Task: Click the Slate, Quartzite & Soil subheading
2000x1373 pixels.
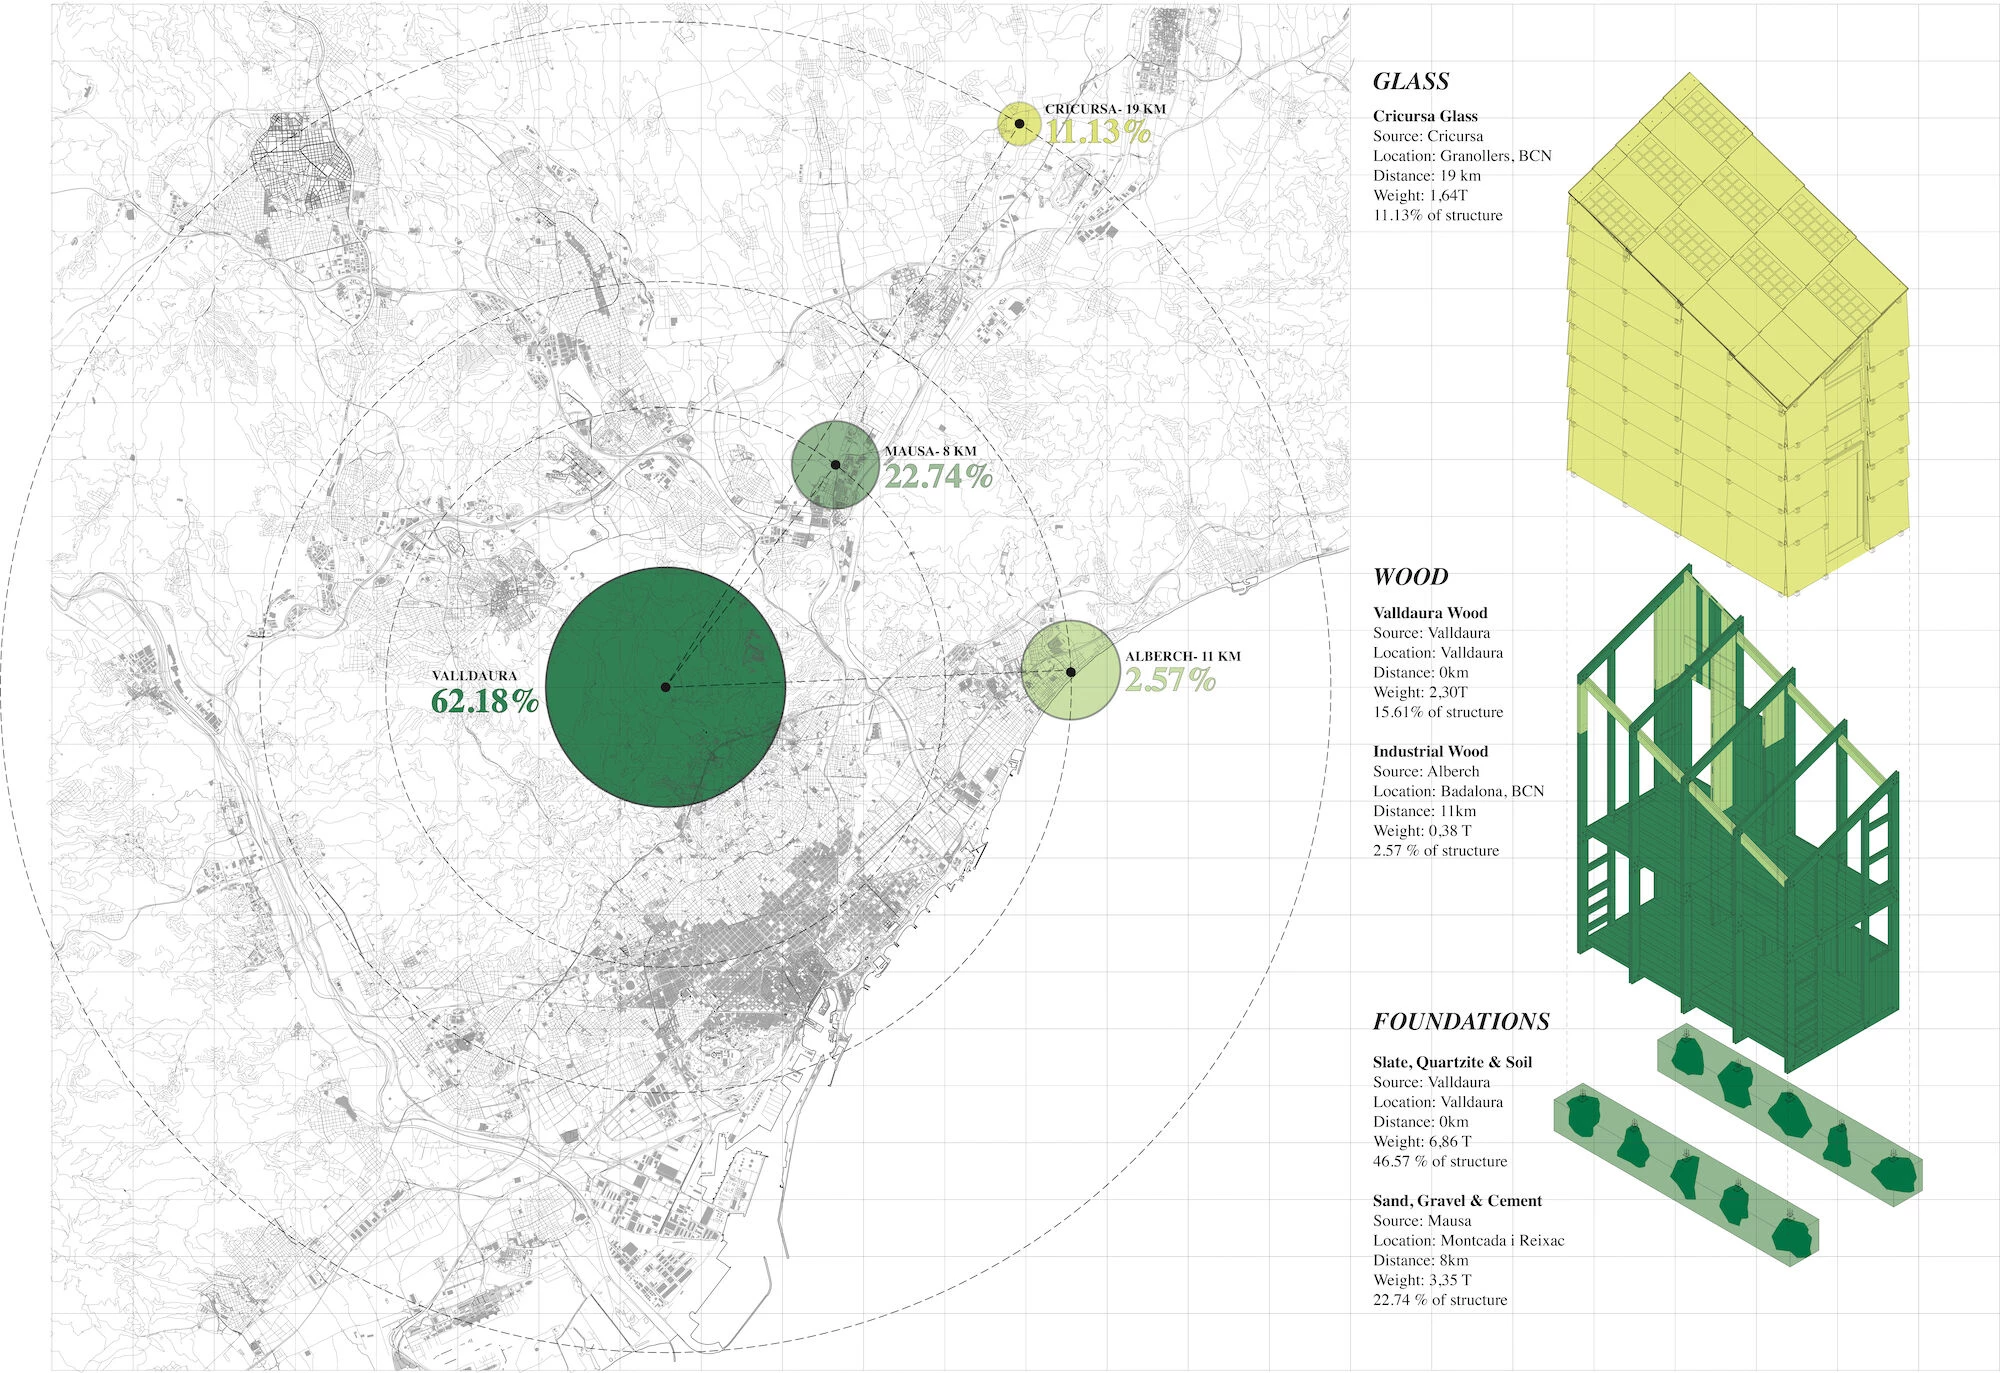Action: coord(1452,1062)
